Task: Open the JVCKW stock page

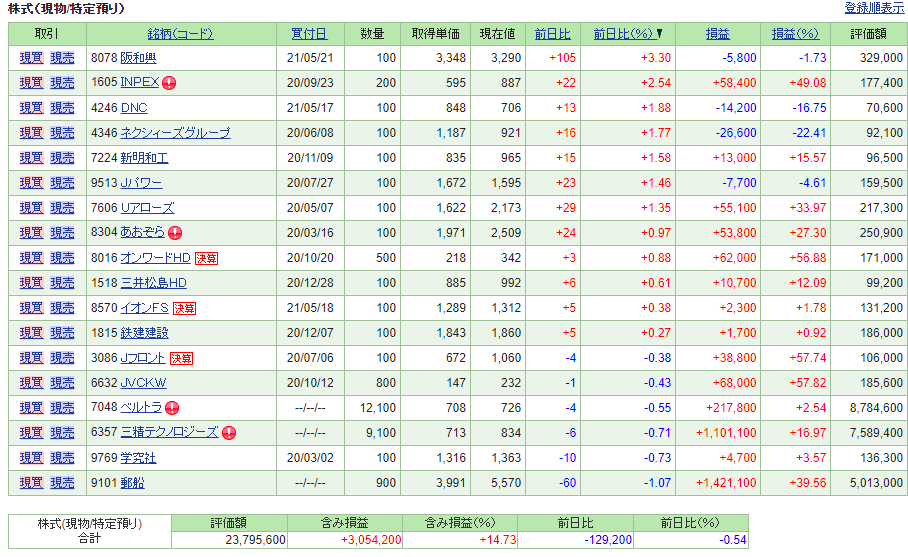Action: pyautogui.click(x=143, y=383)
